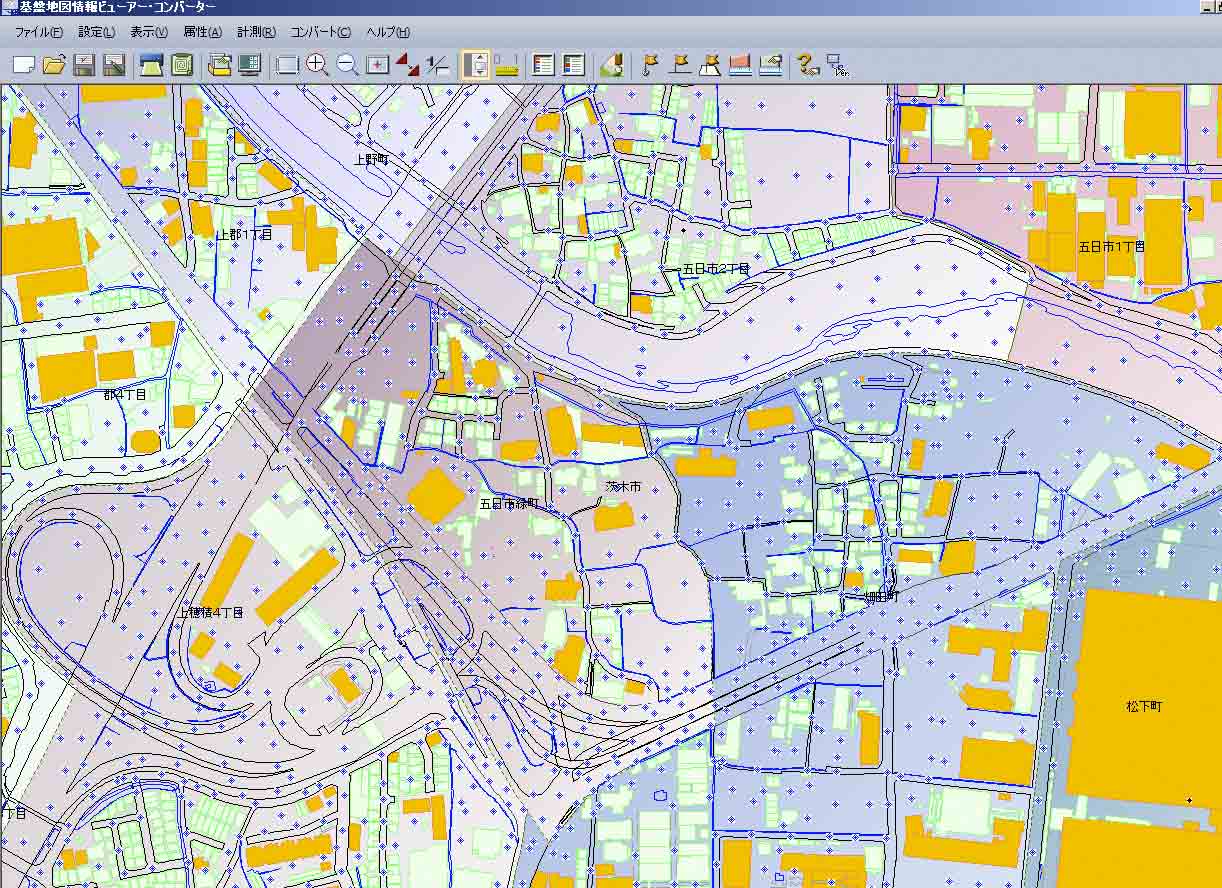Open the ファイル(F) menu
The width and height of the screenshot is (1222, 888).
point(38,32)
